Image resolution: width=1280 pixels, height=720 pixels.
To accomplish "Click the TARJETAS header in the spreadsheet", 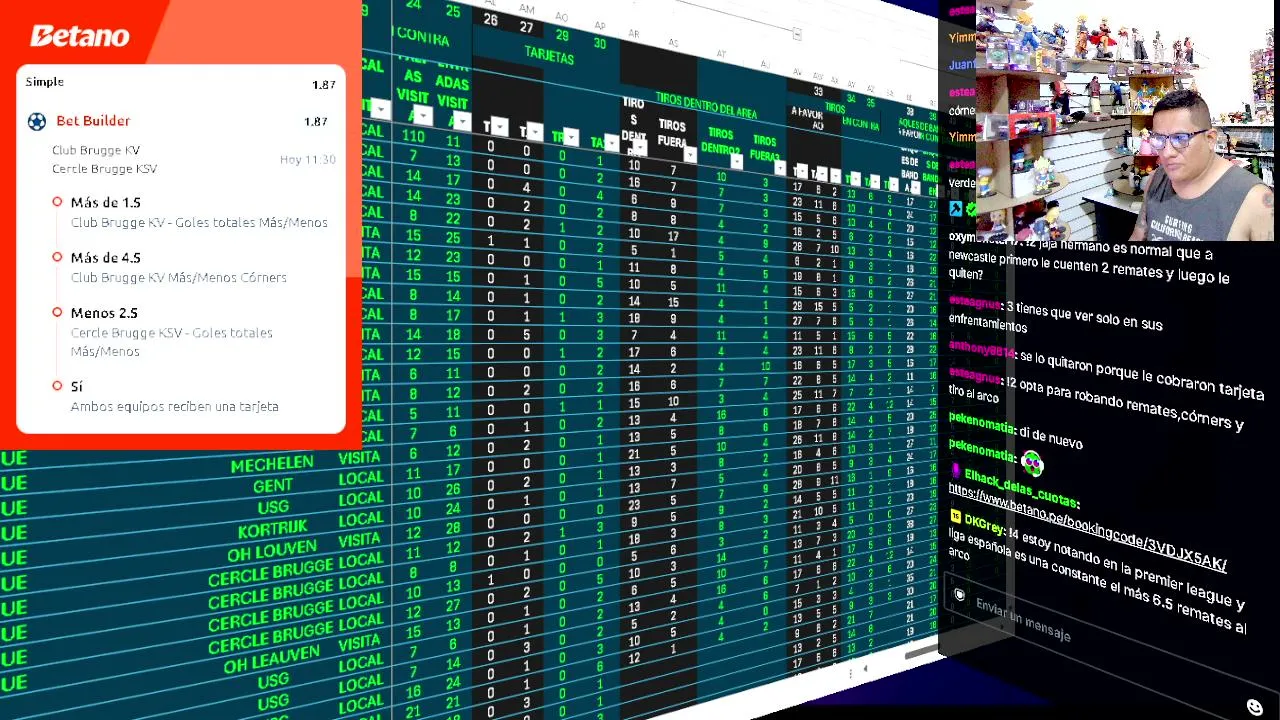I will click(549, 57).
